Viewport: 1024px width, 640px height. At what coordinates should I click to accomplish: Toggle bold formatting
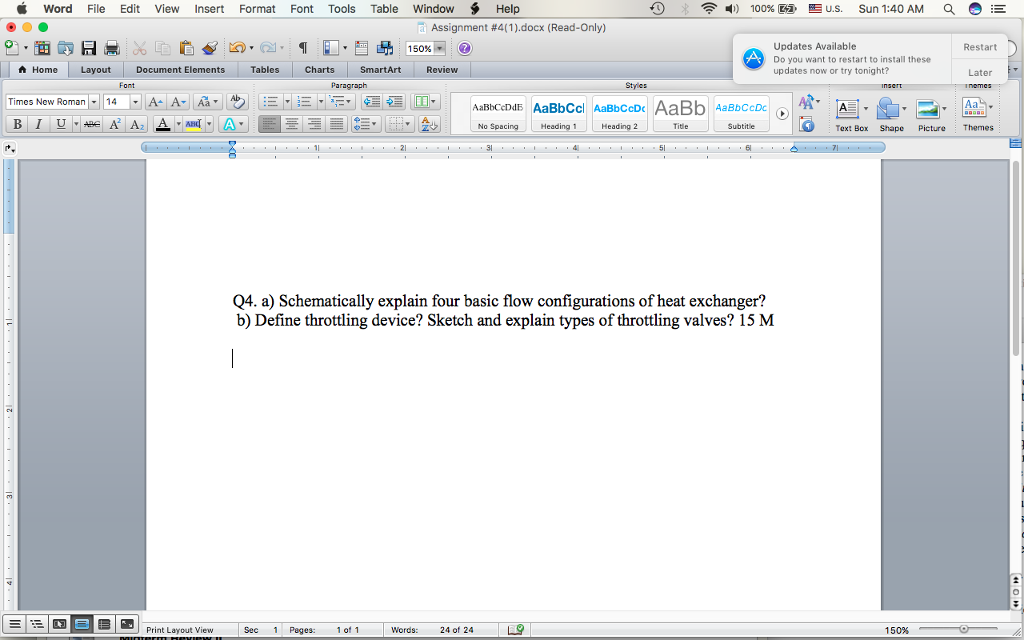(x=17, y=124)
